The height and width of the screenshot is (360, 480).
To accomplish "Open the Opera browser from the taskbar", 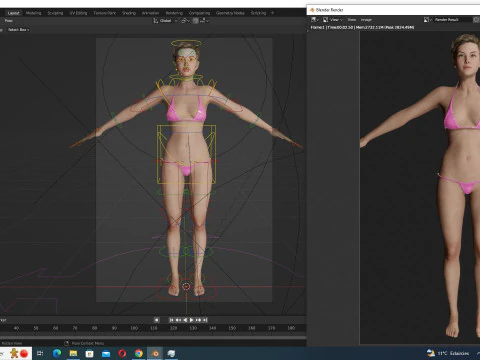I will coord(122,353).
